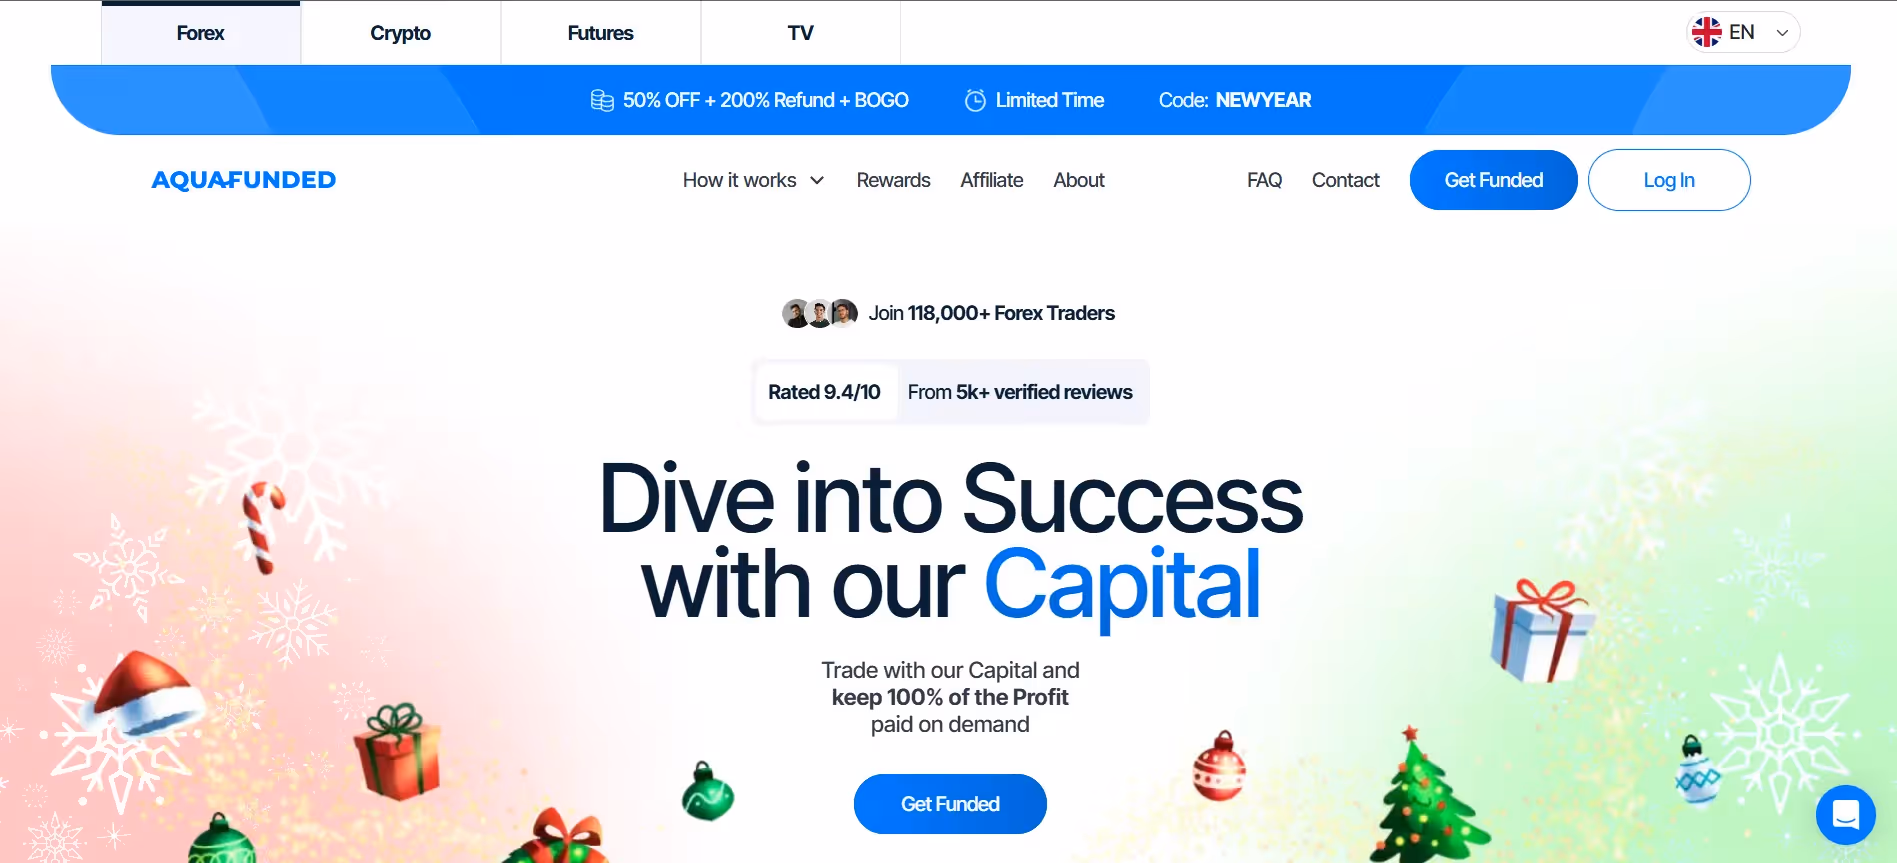Open the live chat widget icon
This screenshot has width=1897, height=863.
tap(1845, 815)
